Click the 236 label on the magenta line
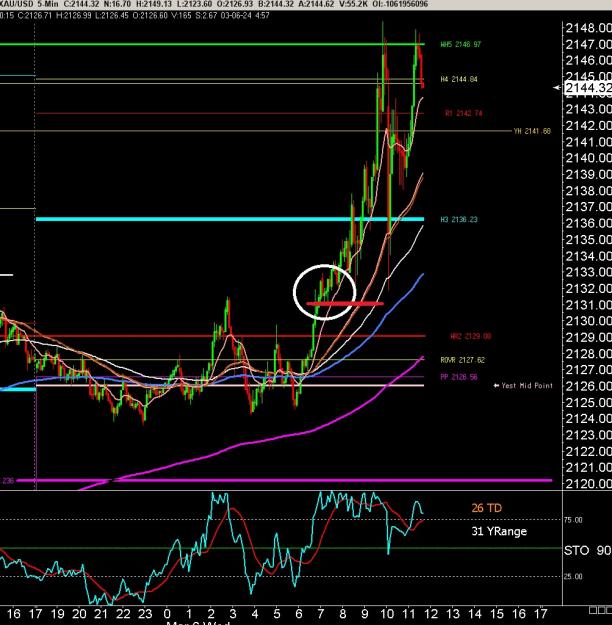 pyautogui.click(x=8, y=481)
